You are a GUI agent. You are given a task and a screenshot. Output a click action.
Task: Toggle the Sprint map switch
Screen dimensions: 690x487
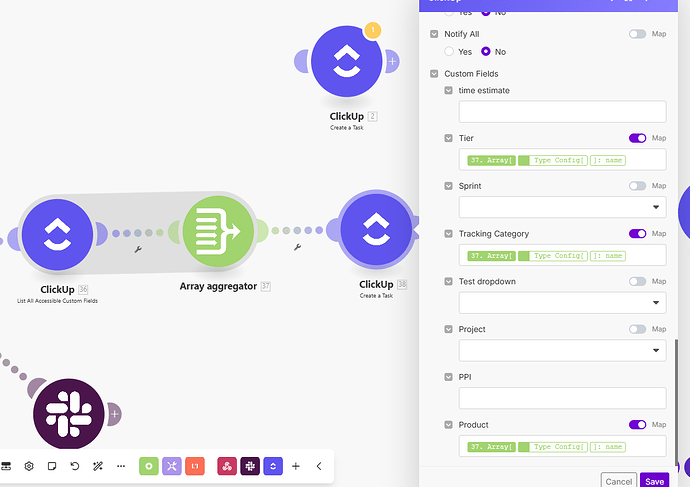637,186
